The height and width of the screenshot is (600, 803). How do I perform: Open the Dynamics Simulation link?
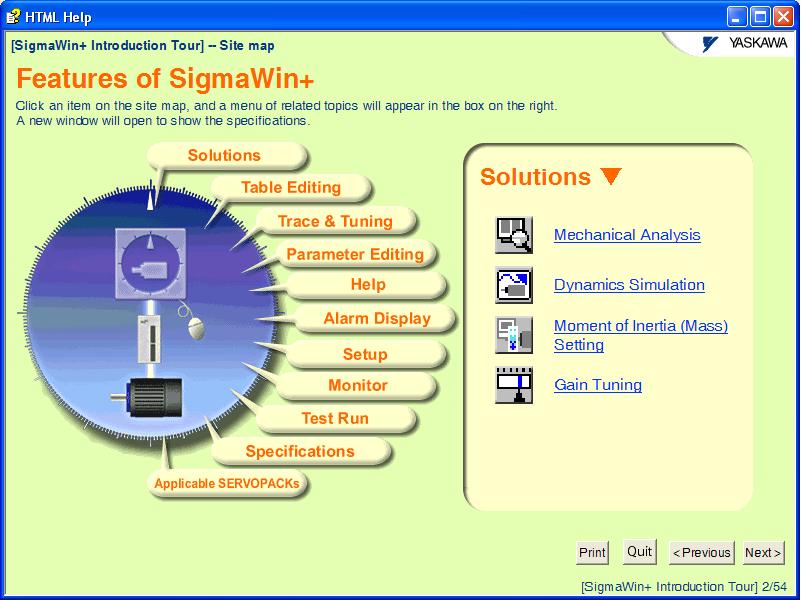[629, 285]
